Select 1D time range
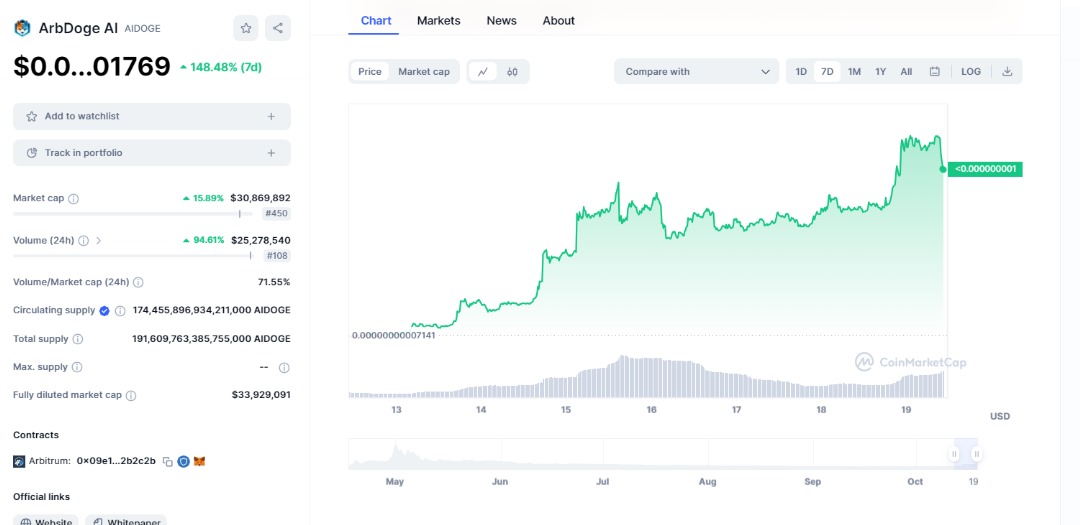The image size is (1080, 525). click(801, 72)
